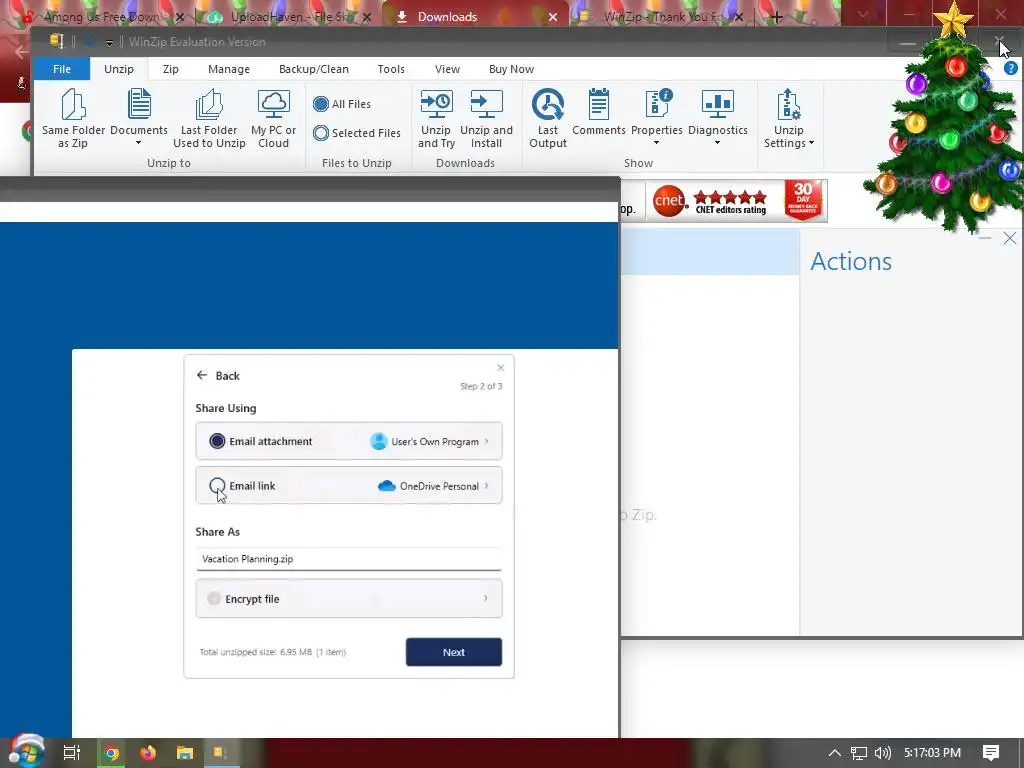Close the share dialog with X
The width and height of the screenshot is (1024, 768).
[500, 368]
